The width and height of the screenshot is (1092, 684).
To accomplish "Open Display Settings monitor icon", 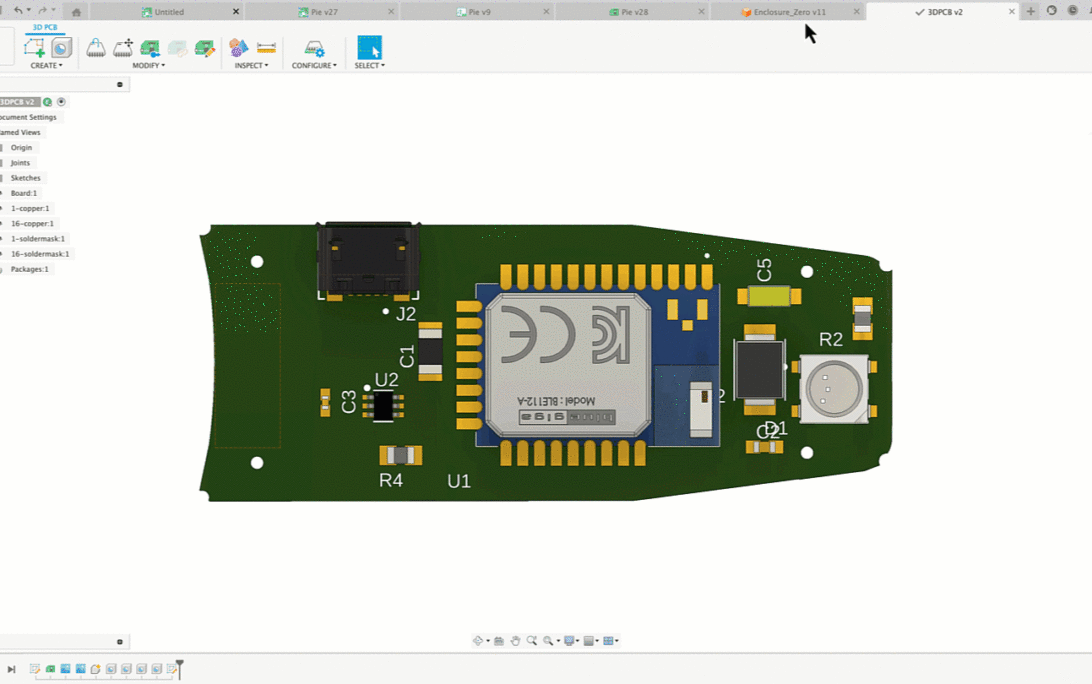I will [569, 641].
